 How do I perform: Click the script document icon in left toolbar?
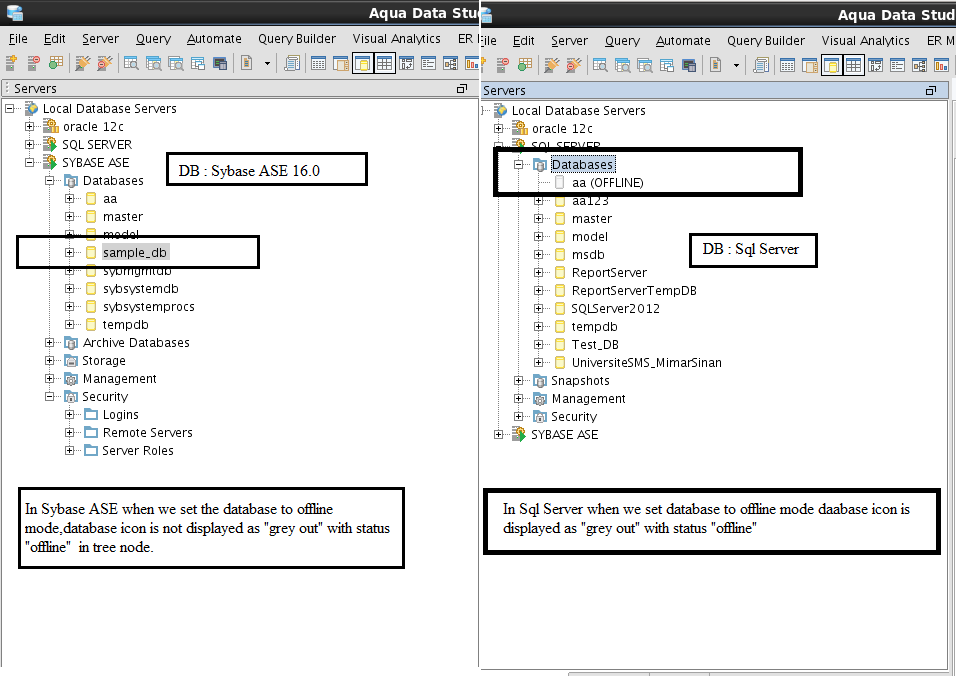click(x=246, y=63)
